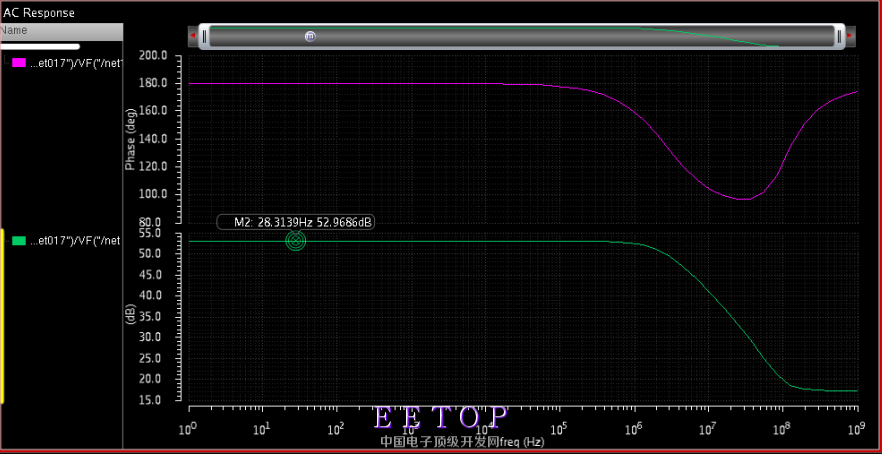The width and height of the screenshot is (882, 454).
Task: Click the Phase (deg) axis label
Action: [x=130, y=139]
